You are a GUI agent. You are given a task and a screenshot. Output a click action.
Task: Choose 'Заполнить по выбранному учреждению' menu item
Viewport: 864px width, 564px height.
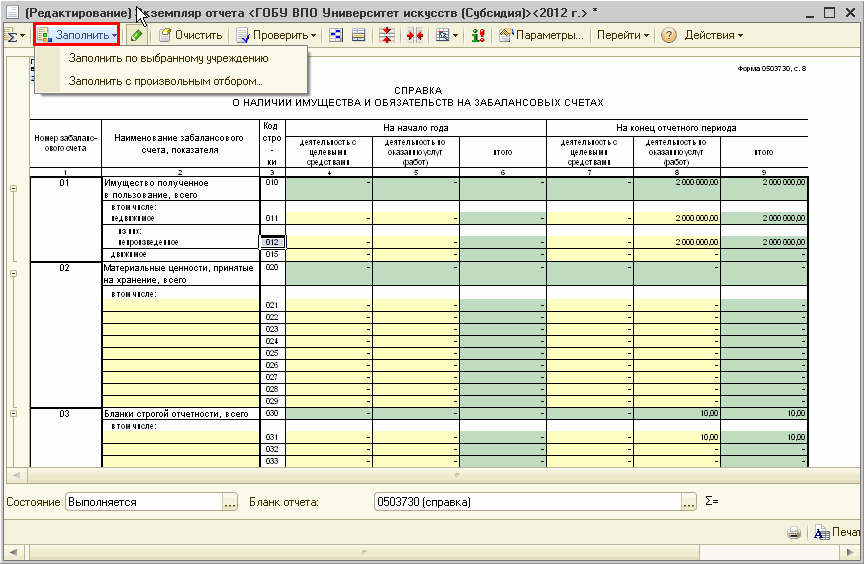pos(168,58)
